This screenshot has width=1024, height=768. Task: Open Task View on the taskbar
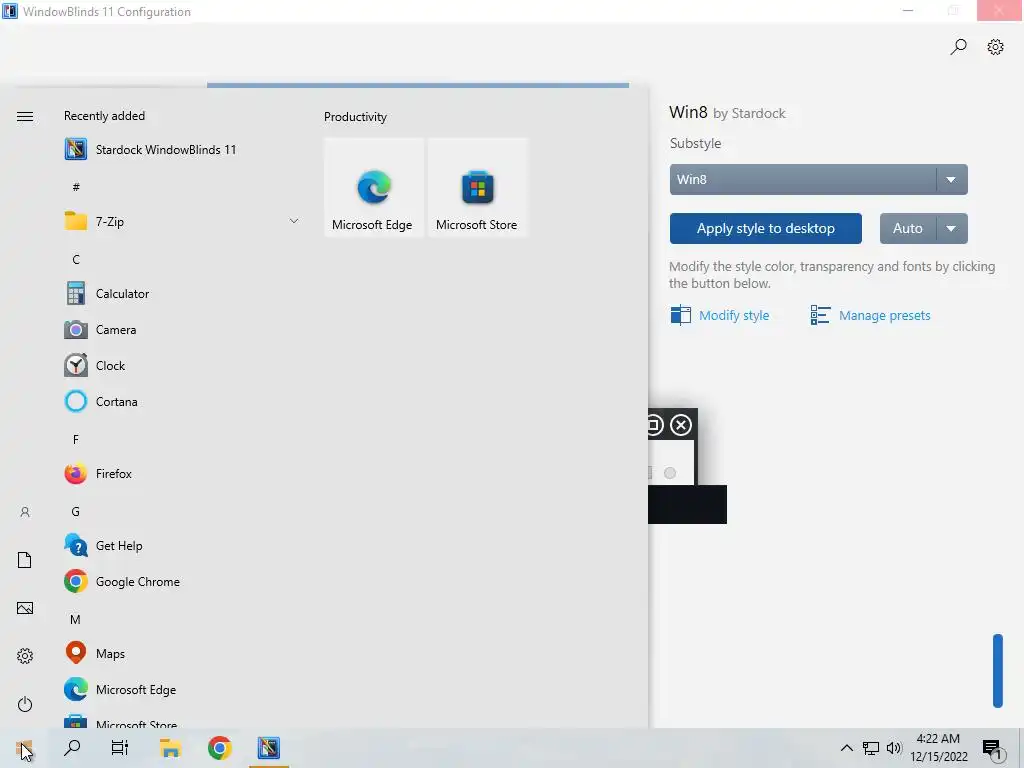pos(120,748)
